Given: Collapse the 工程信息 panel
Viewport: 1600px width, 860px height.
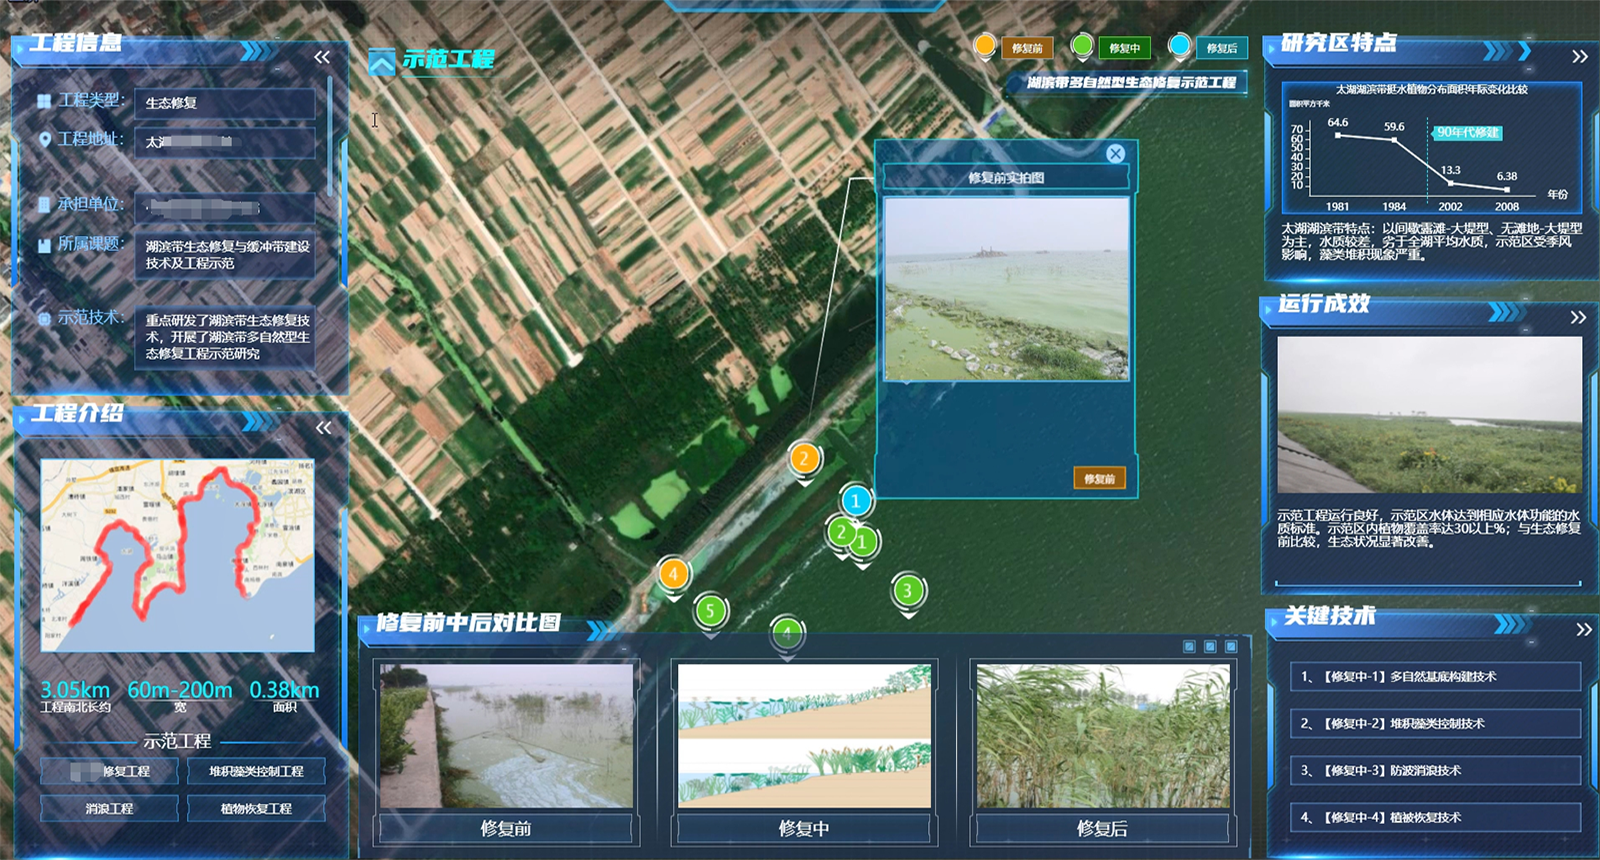Looking at the screenshot, I should pos(322,58).
